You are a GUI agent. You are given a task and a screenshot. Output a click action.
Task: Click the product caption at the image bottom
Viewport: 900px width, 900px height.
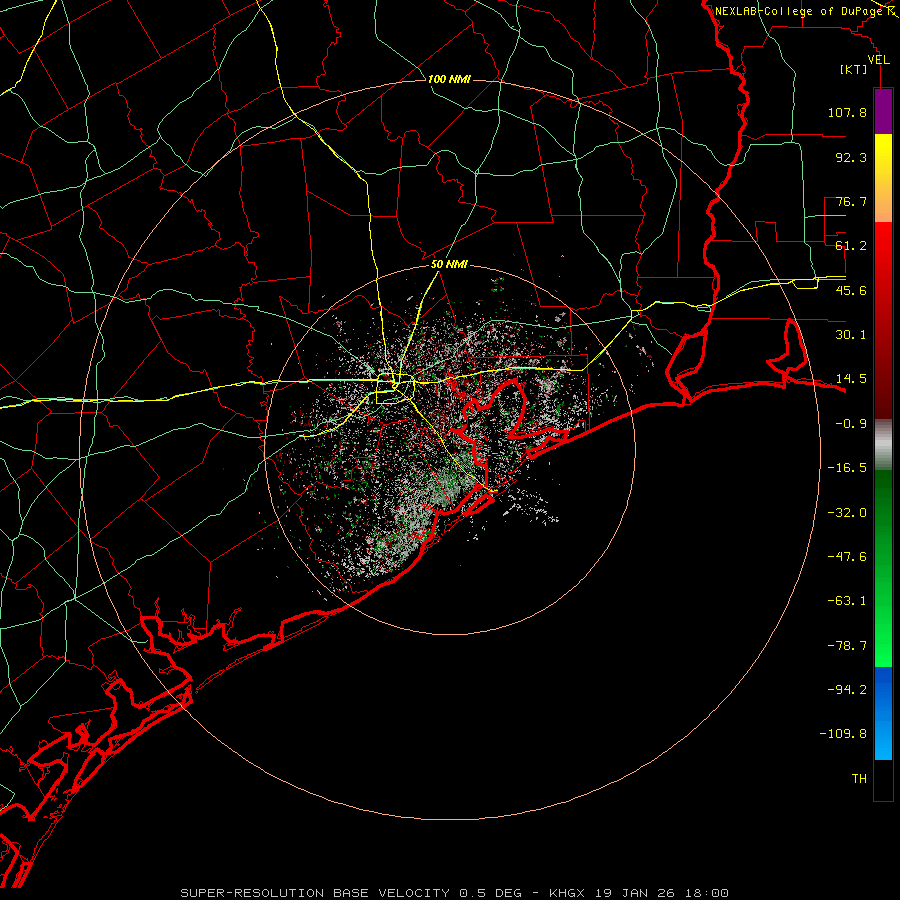pos(455,893)
